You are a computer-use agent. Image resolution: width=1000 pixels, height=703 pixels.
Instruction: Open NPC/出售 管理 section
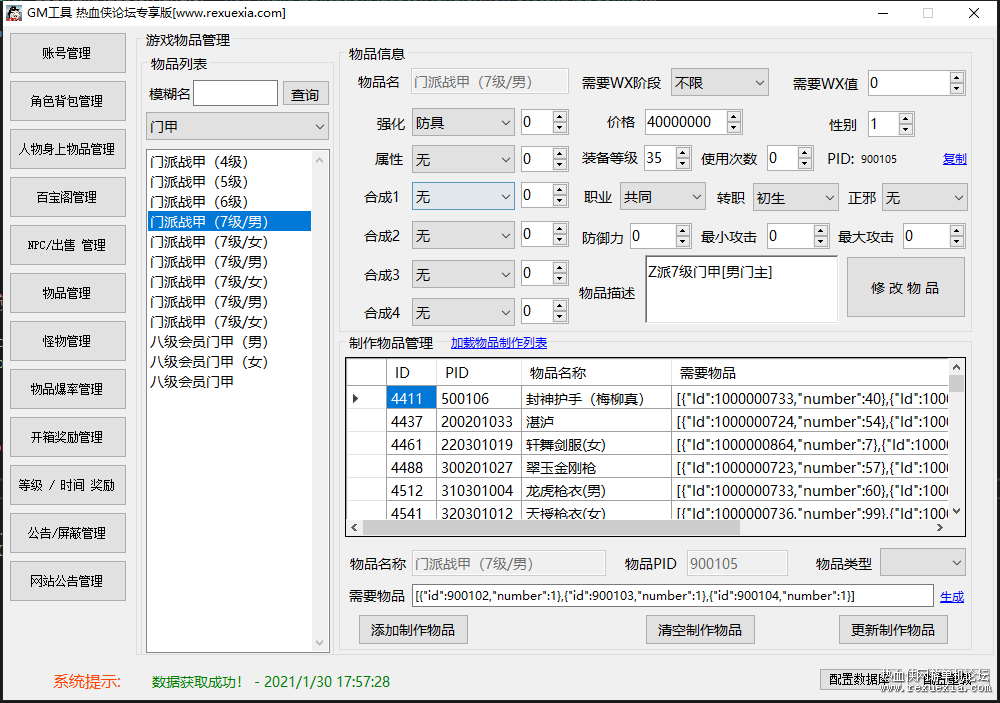[x=68, y=245]
